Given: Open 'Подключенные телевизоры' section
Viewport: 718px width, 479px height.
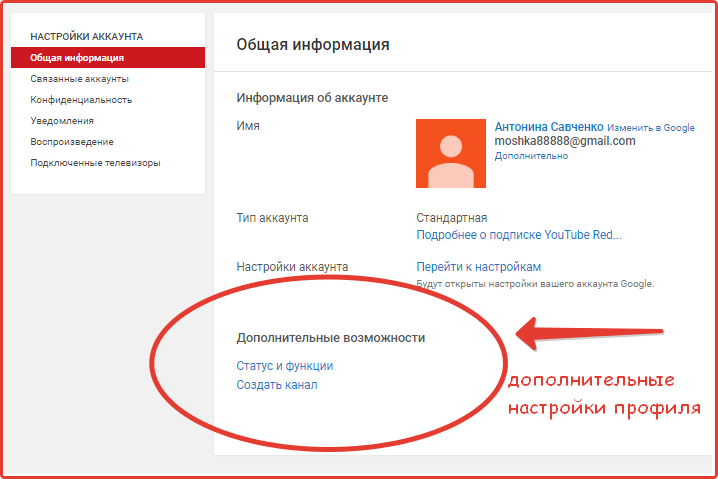Looking at the screenshot, I should 95,163.
